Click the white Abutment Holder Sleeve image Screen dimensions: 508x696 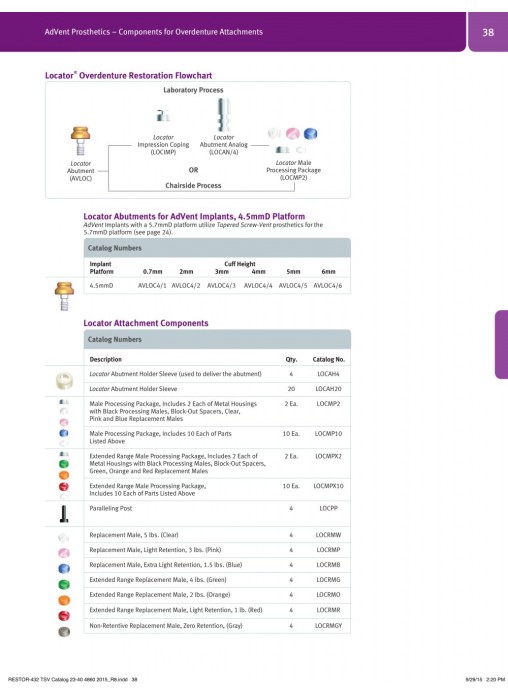[64, 381]
